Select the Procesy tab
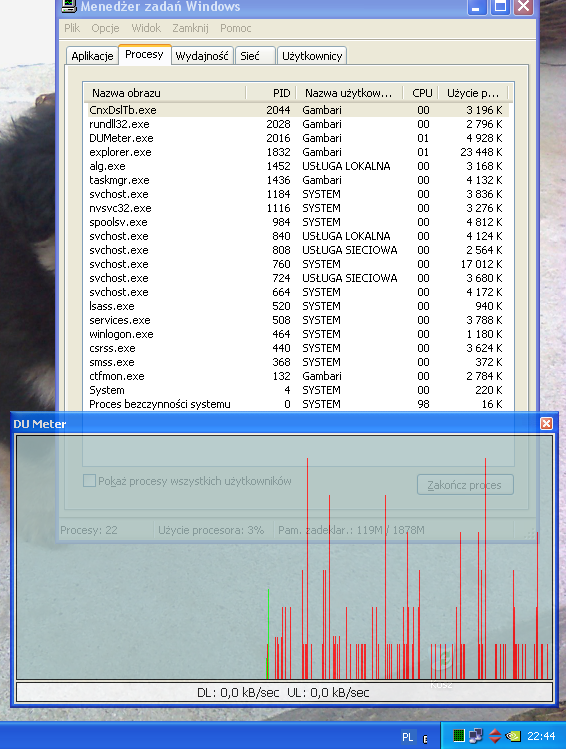Viewport: 566px width, 749px height. click(x=144, y=54)
